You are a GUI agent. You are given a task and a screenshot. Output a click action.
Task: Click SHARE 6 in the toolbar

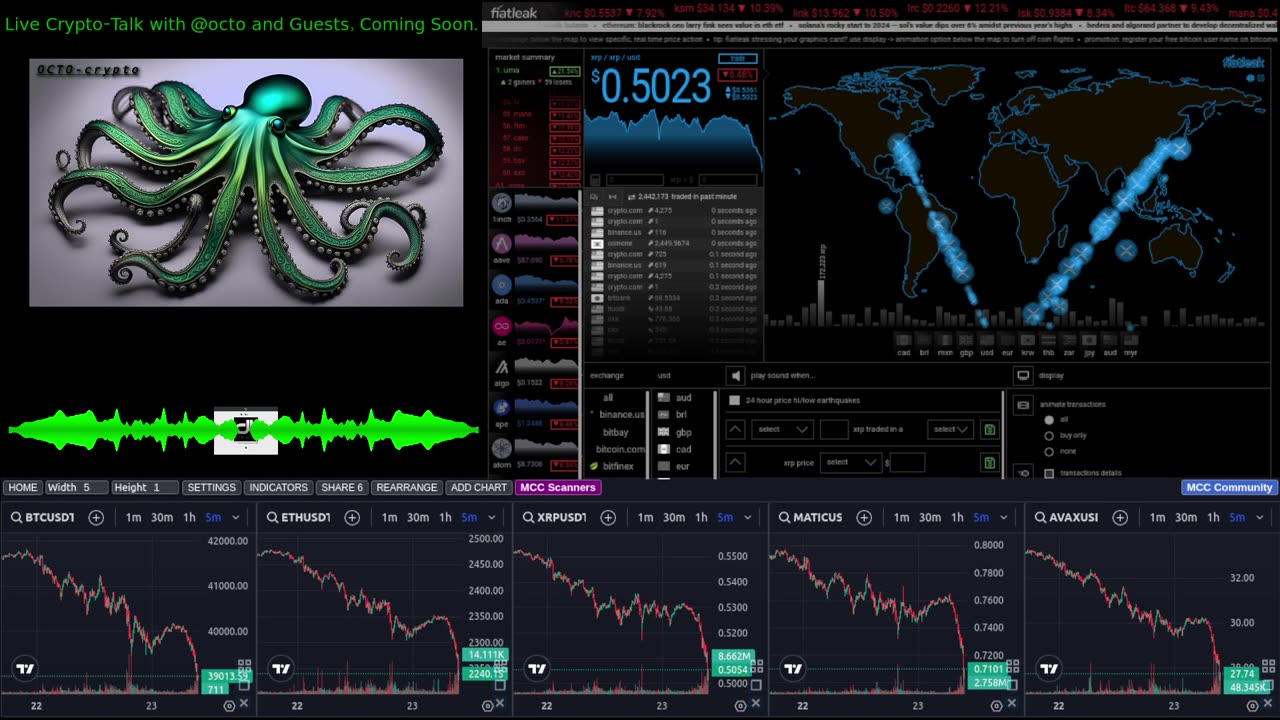pyautogui.click(x=342, y=488)
